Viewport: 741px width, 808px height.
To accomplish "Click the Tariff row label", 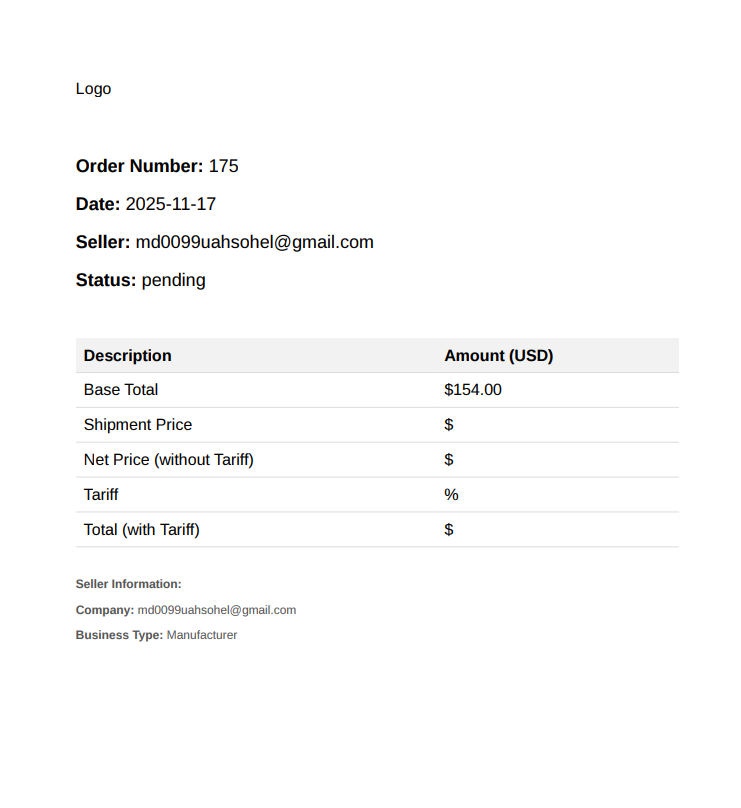I will [x=101, y=495].
